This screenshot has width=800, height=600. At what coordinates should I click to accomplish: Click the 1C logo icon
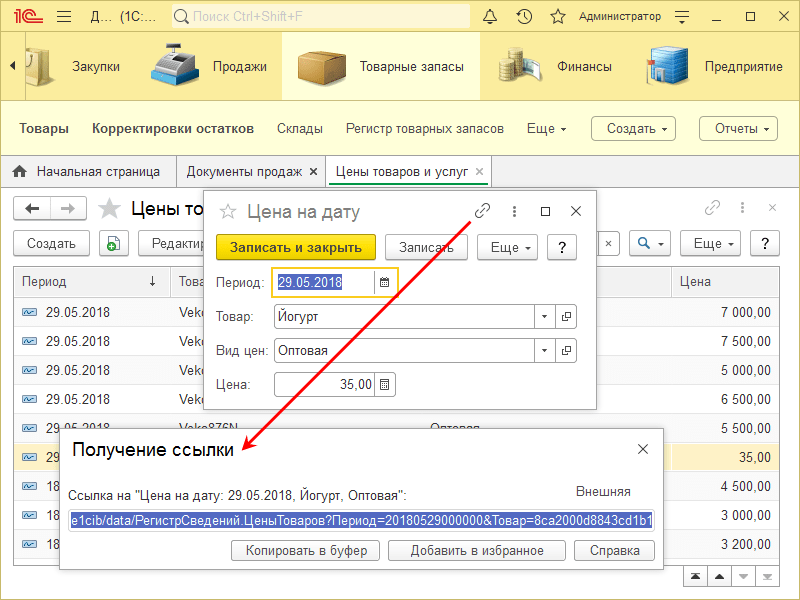point(28,17)
